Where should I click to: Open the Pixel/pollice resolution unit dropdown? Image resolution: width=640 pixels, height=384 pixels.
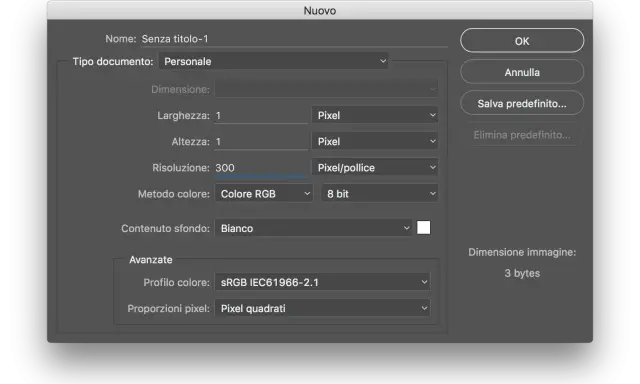pos(375,168)
